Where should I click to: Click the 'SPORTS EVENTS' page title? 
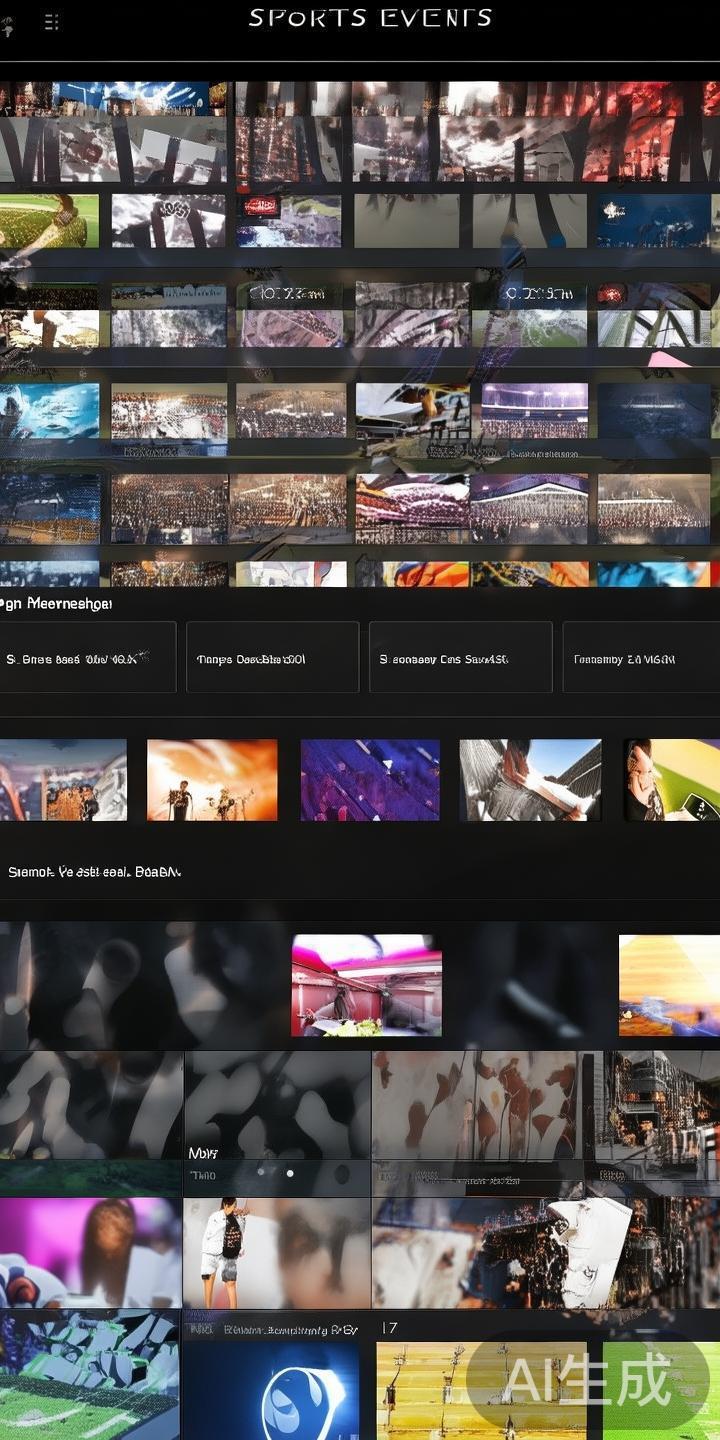370,18
